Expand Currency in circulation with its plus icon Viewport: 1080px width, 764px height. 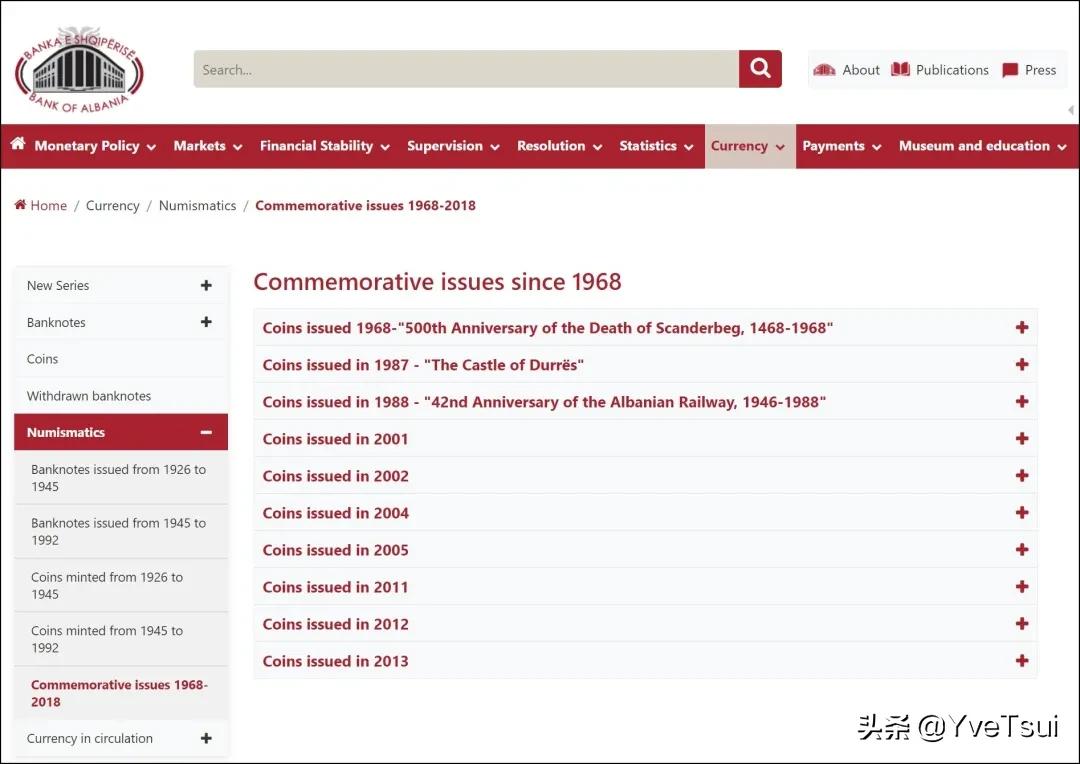tap(206, 738)
